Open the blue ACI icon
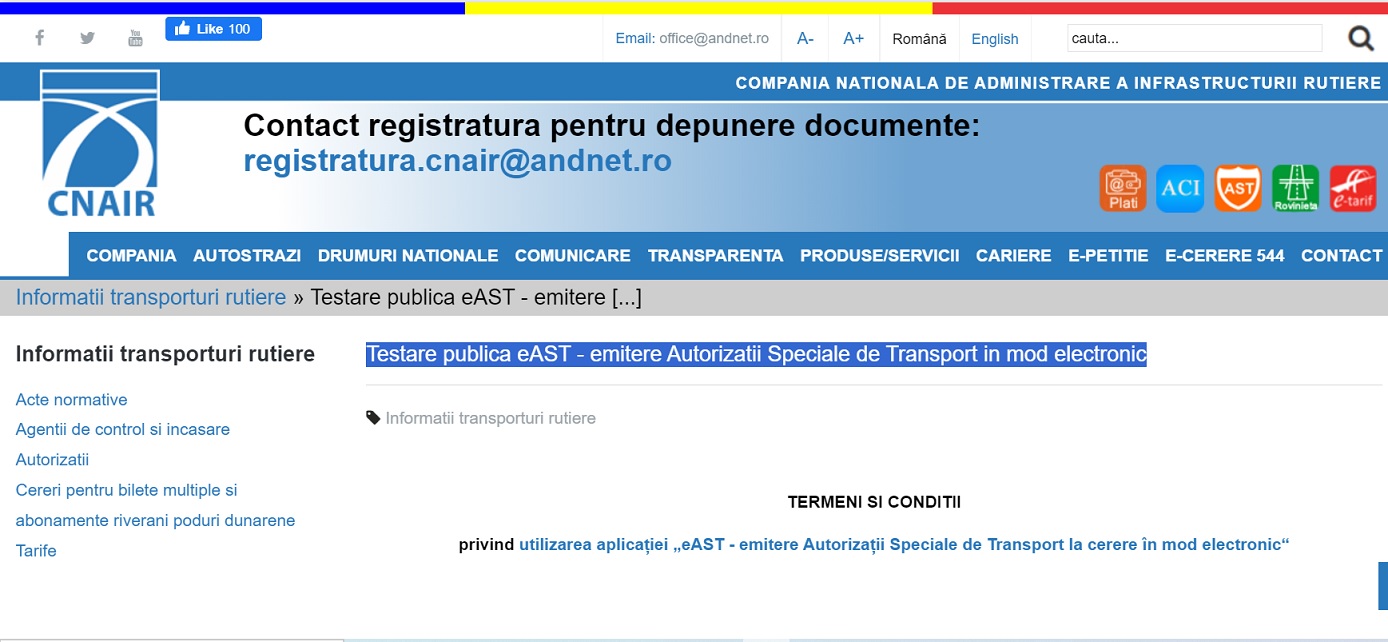The height and width of the screenshot is (642, 1388). [x=1180, y=189]
